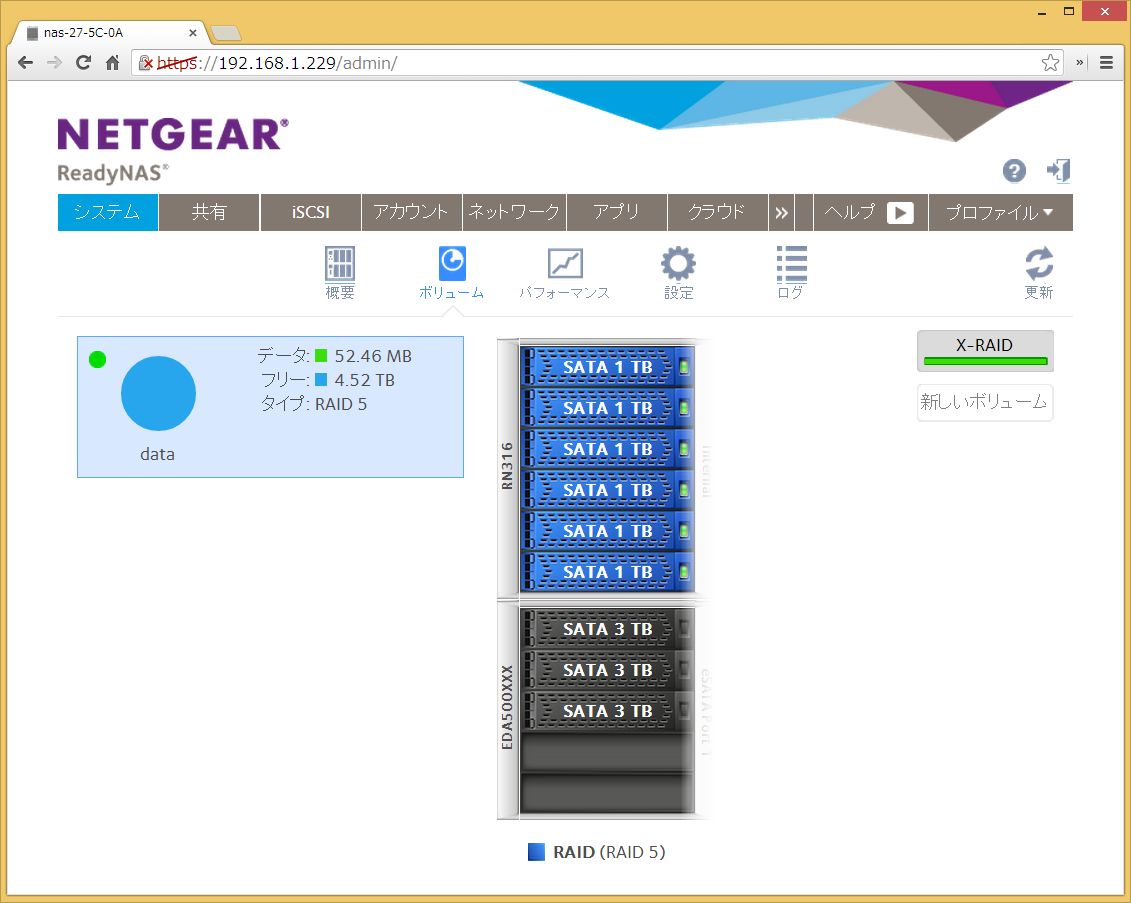Click the logout door icon
Image resolution: width=1131 pixels, height=903 pixels.
click(x=1058, y=171)
